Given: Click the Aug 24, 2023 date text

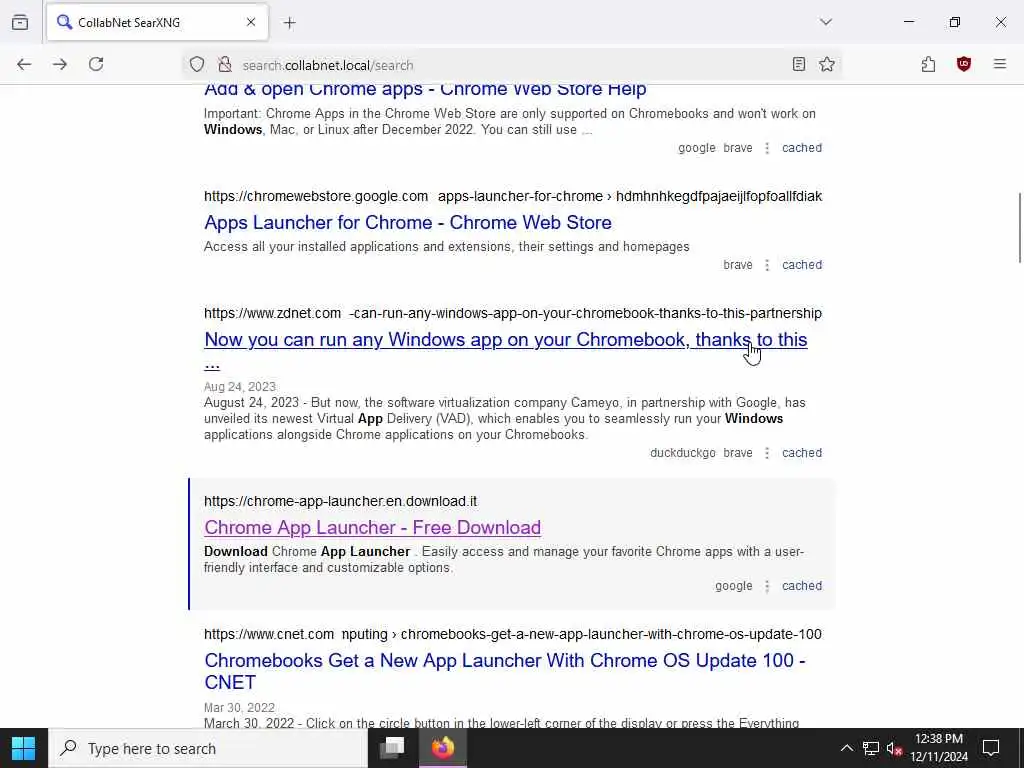Looking at the screenshot, I should pyautogui.click(x=240, y=387).
